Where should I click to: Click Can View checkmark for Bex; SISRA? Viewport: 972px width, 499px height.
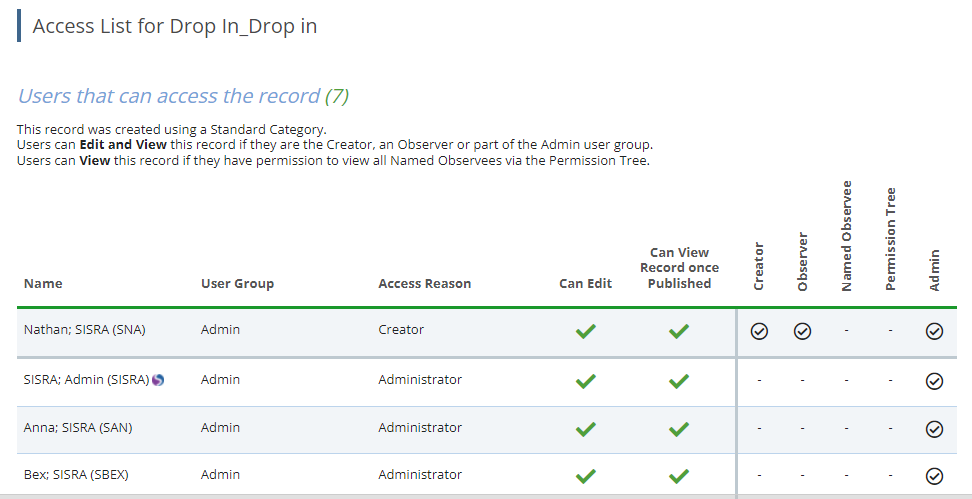pos(679,476)
